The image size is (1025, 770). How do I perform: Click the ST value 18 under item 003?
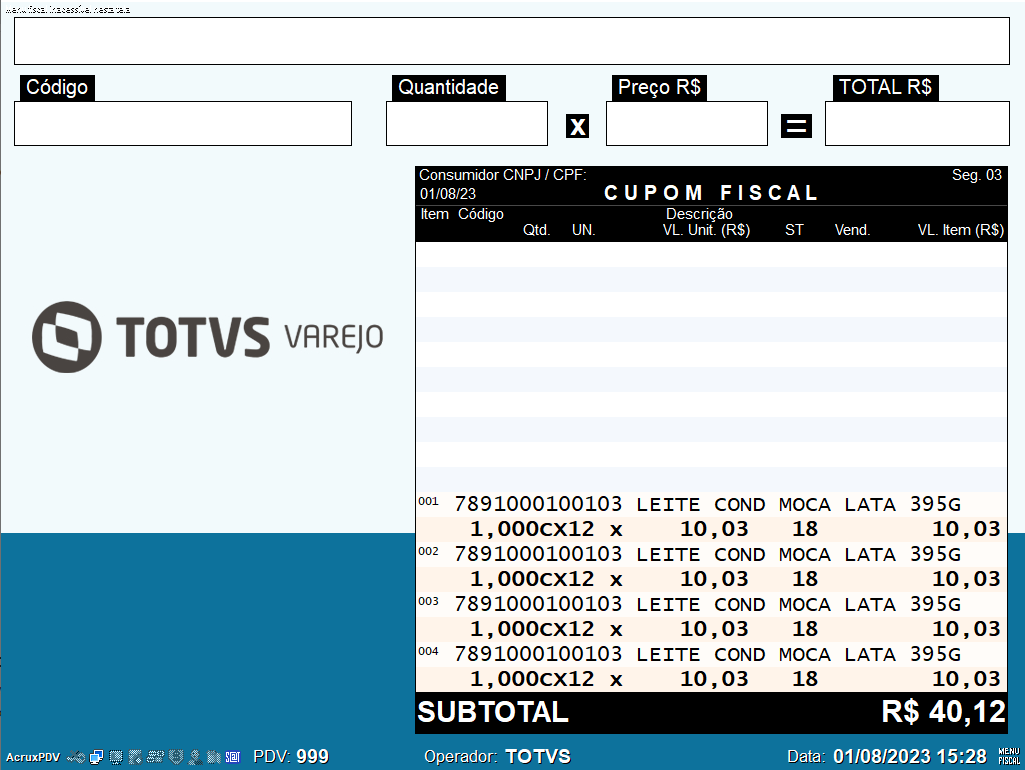(805, 629)
